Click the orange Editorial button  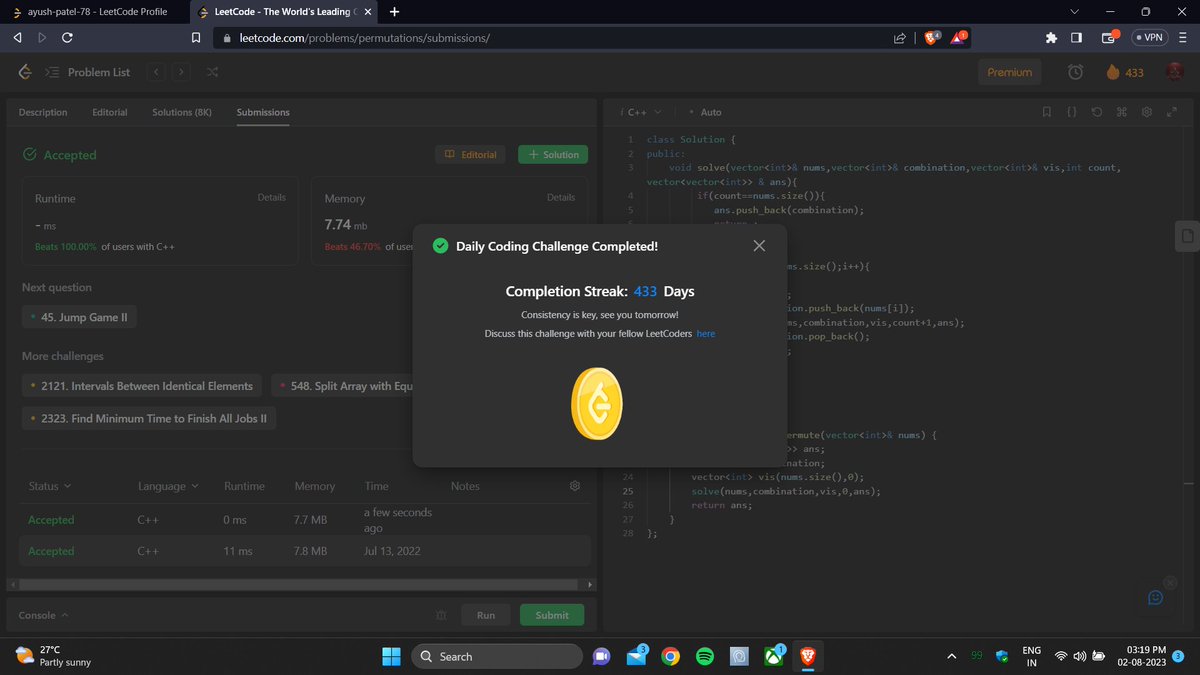pyautogui.click(x=471, y=154)
